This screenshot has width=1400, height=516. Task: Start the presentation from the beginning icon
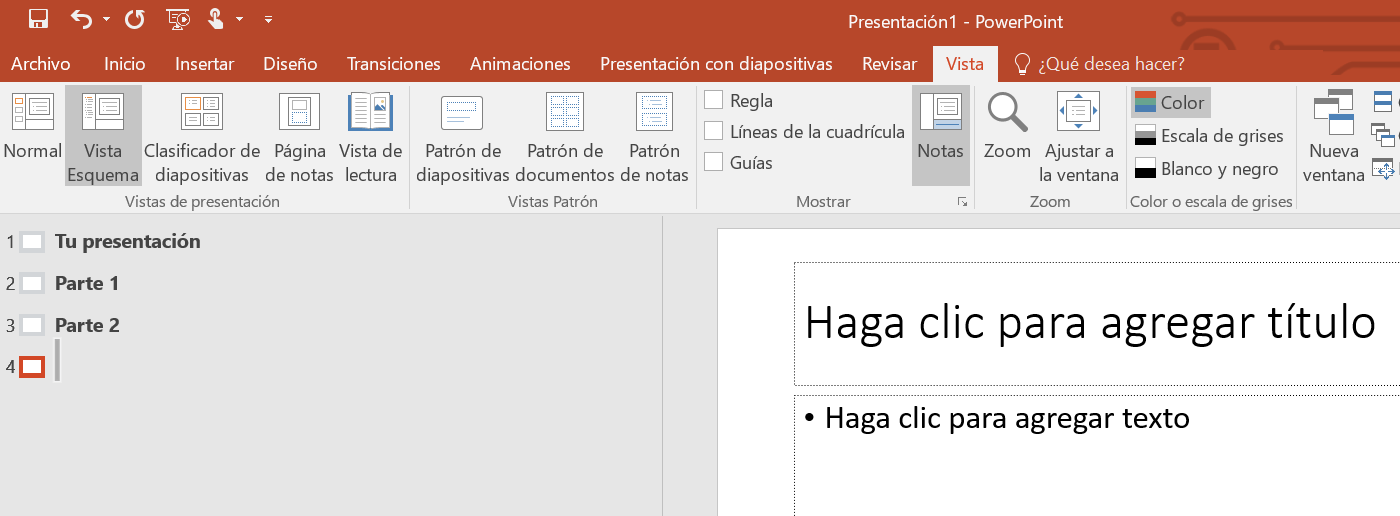[x=179, y=19]
